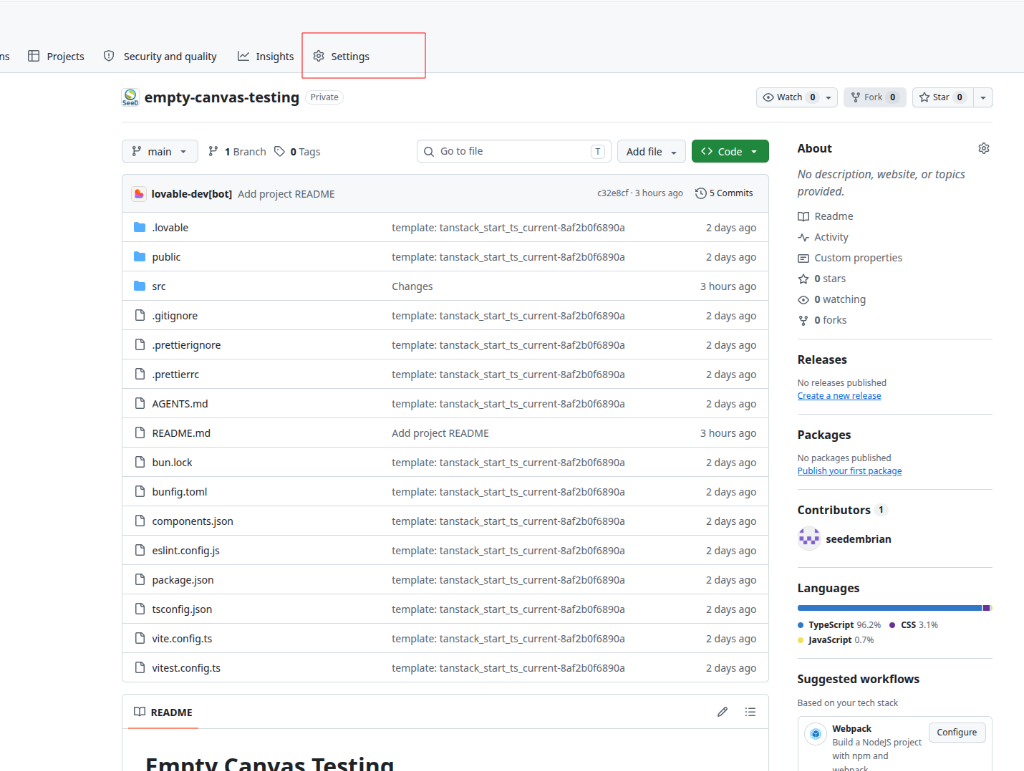Viewport: 1024px width, 771px height.
Task: Click the file icon beside tsconfig.json
Action: tap(139, 609)
